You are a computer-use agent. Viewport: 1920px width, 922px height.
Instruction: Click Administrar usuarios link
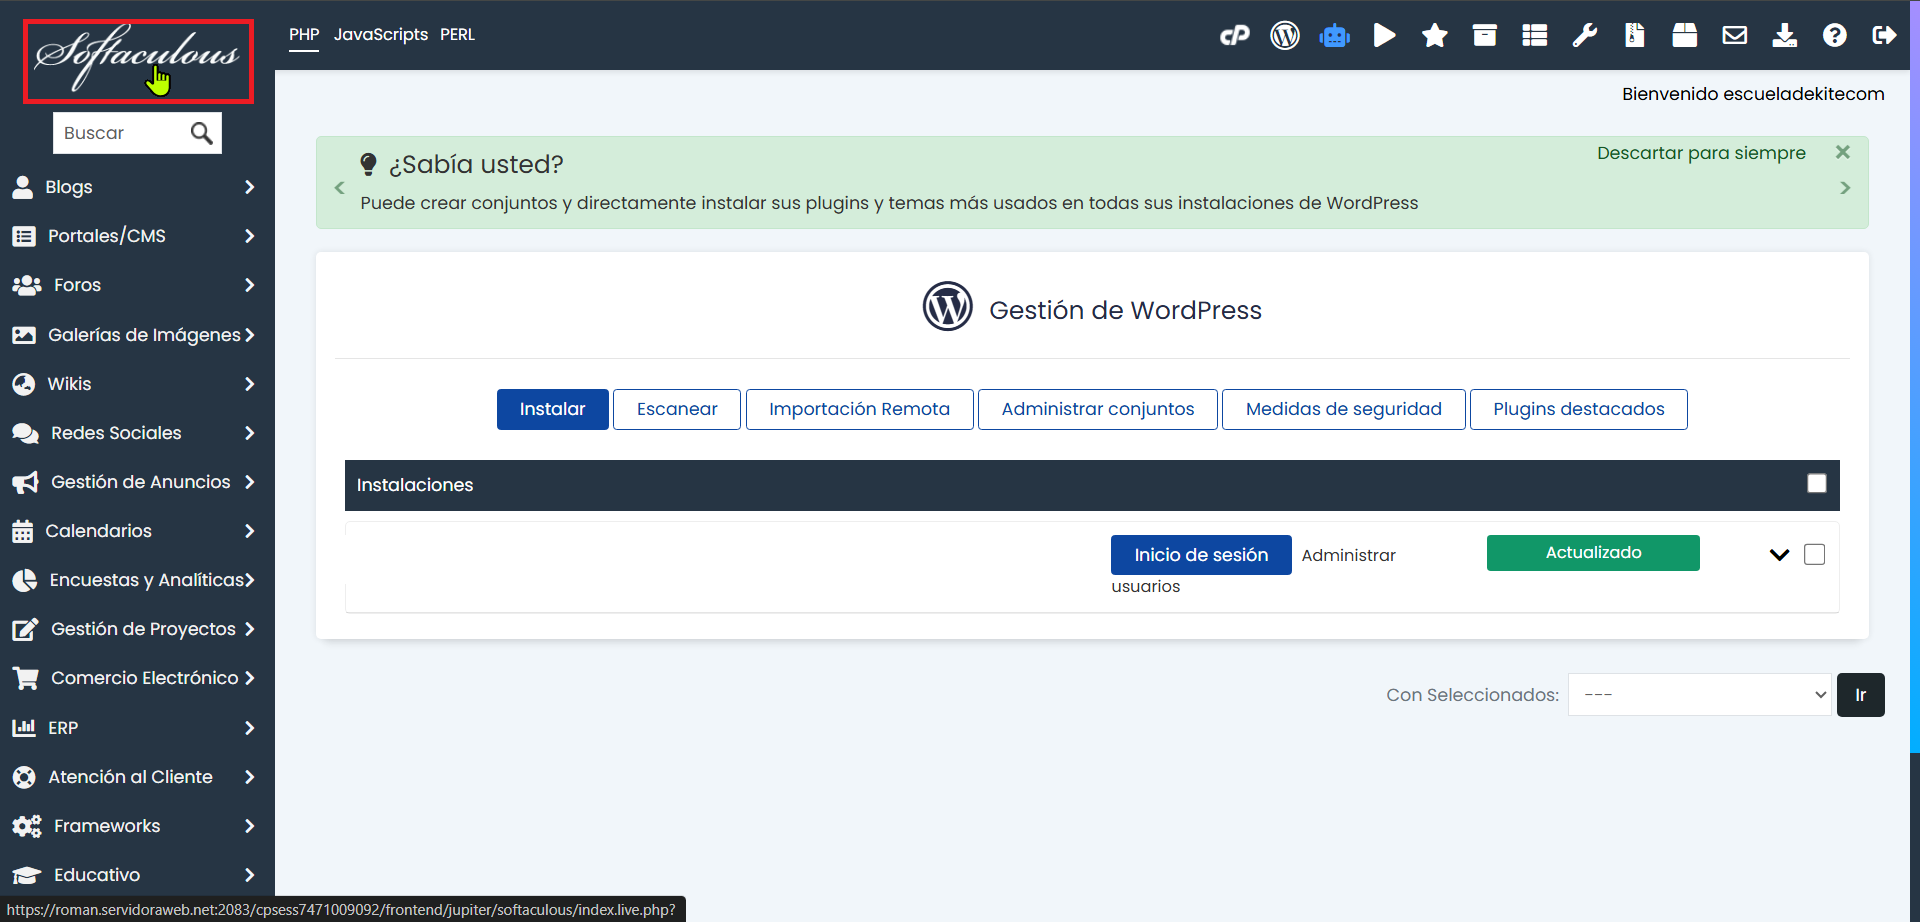[x=1348, y=556]
